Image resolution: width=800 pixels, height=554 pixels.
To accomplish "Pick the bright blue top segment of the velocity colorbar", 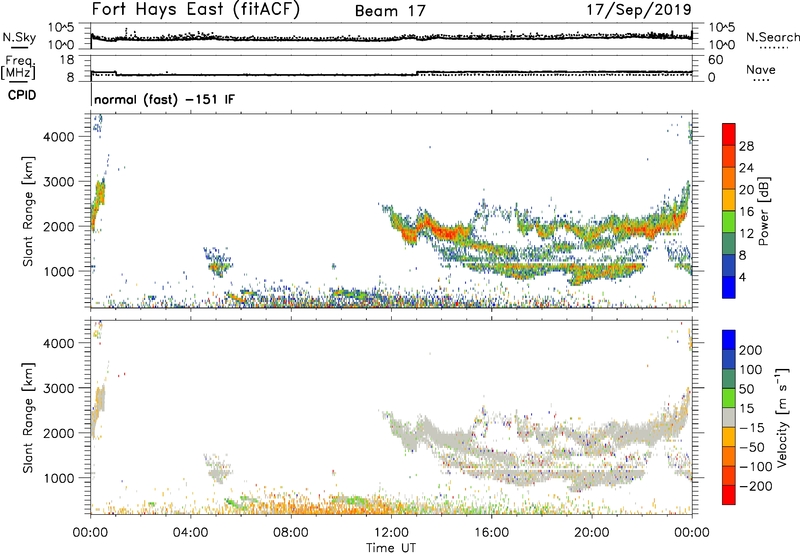I will 729,340.
